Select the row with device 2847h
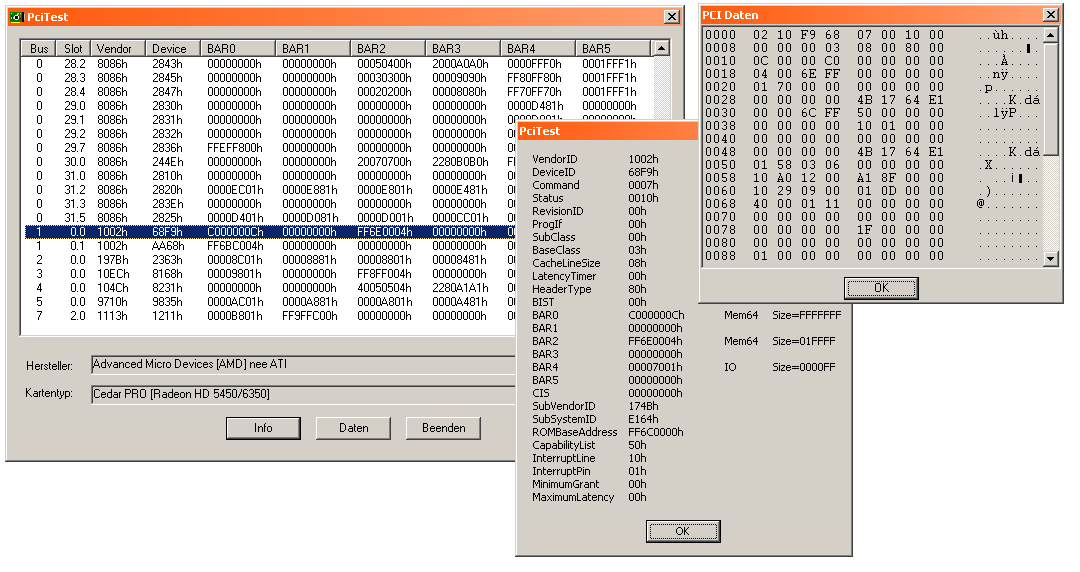 338,92
